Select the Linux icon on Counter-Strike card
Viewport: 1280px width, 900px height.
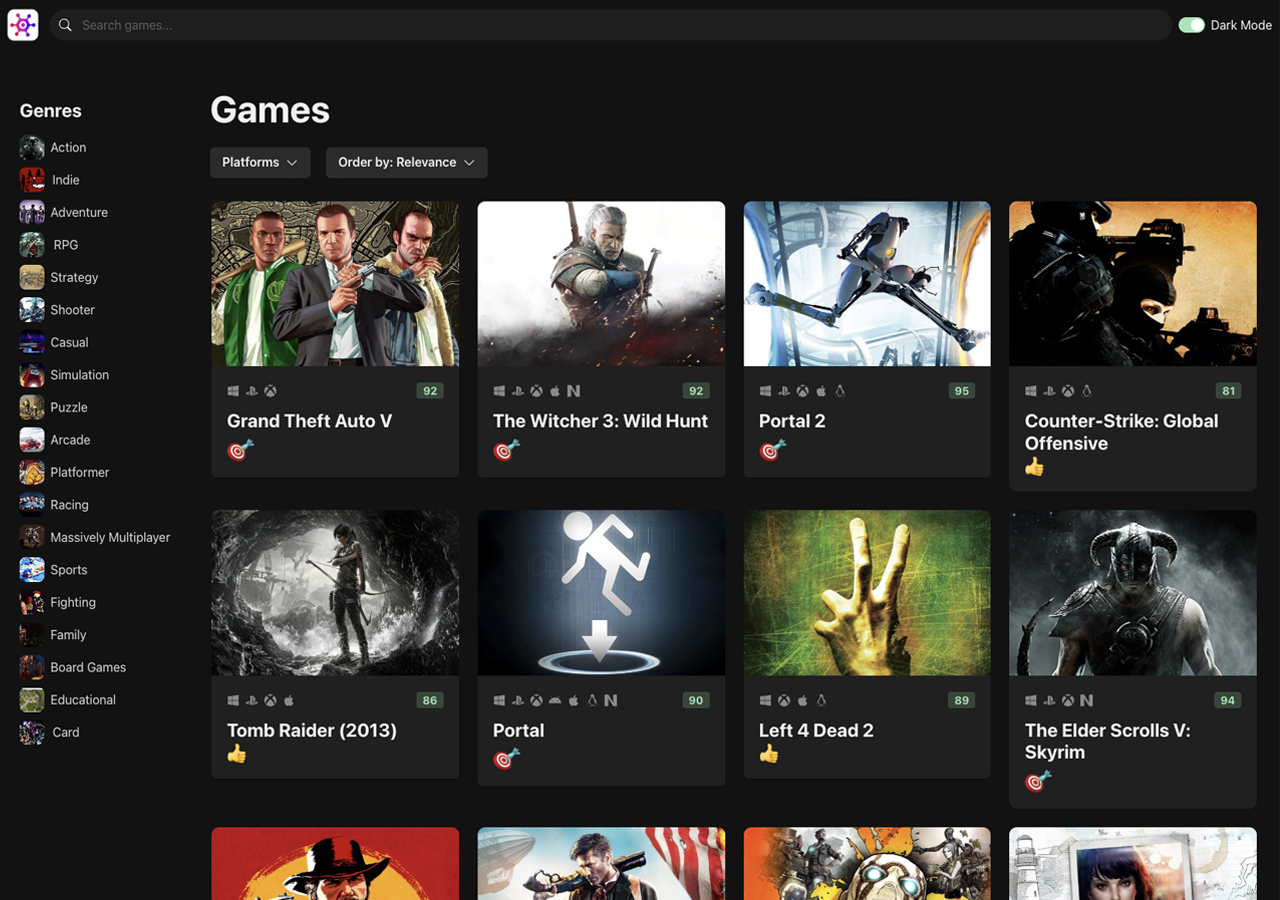click(1086, 391)
